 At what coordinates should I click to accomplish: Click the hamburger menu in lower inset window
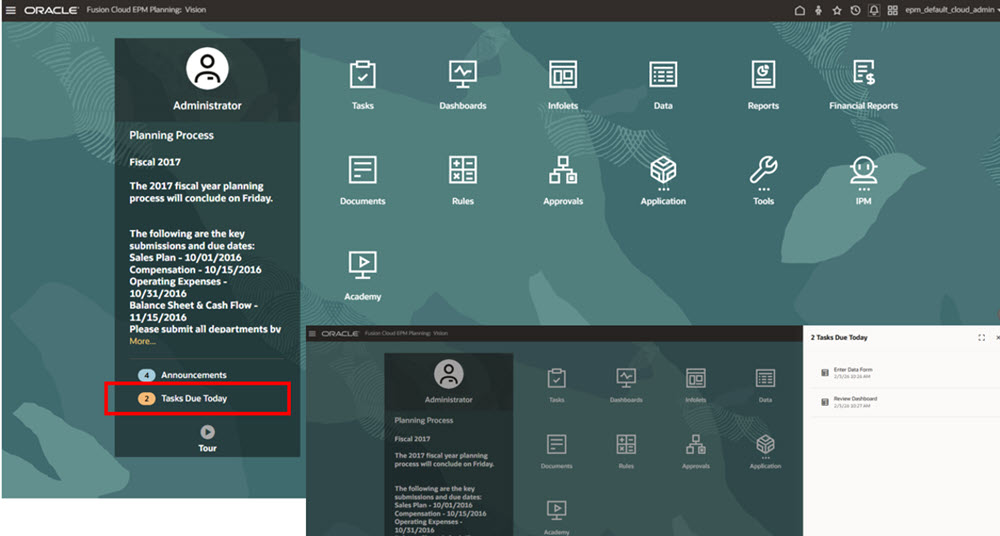(312, 334)
